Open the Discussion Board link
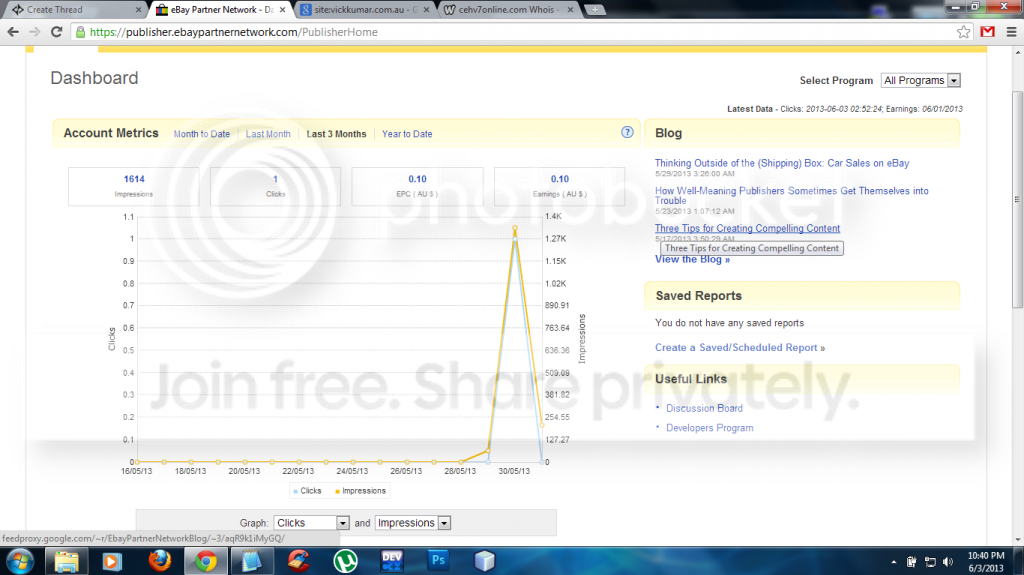Viewport: 1024px width, 575px height. (x=704, y=408)
